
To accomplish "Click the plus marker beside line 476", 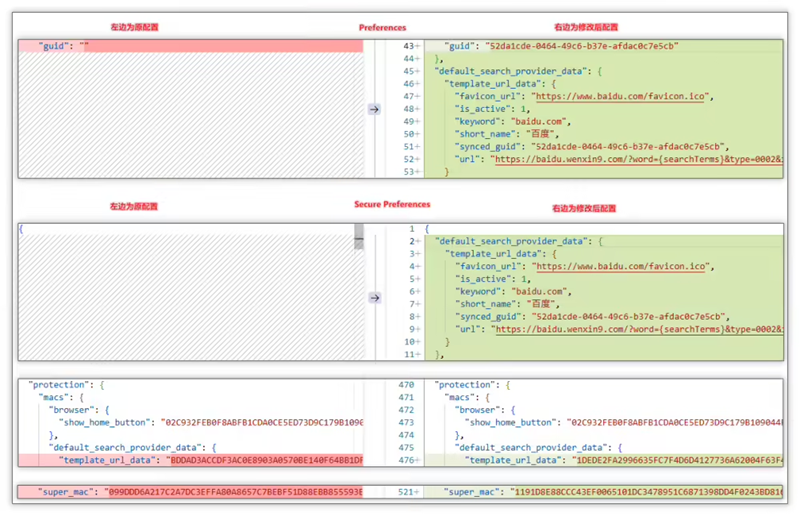I will point(417,460).
